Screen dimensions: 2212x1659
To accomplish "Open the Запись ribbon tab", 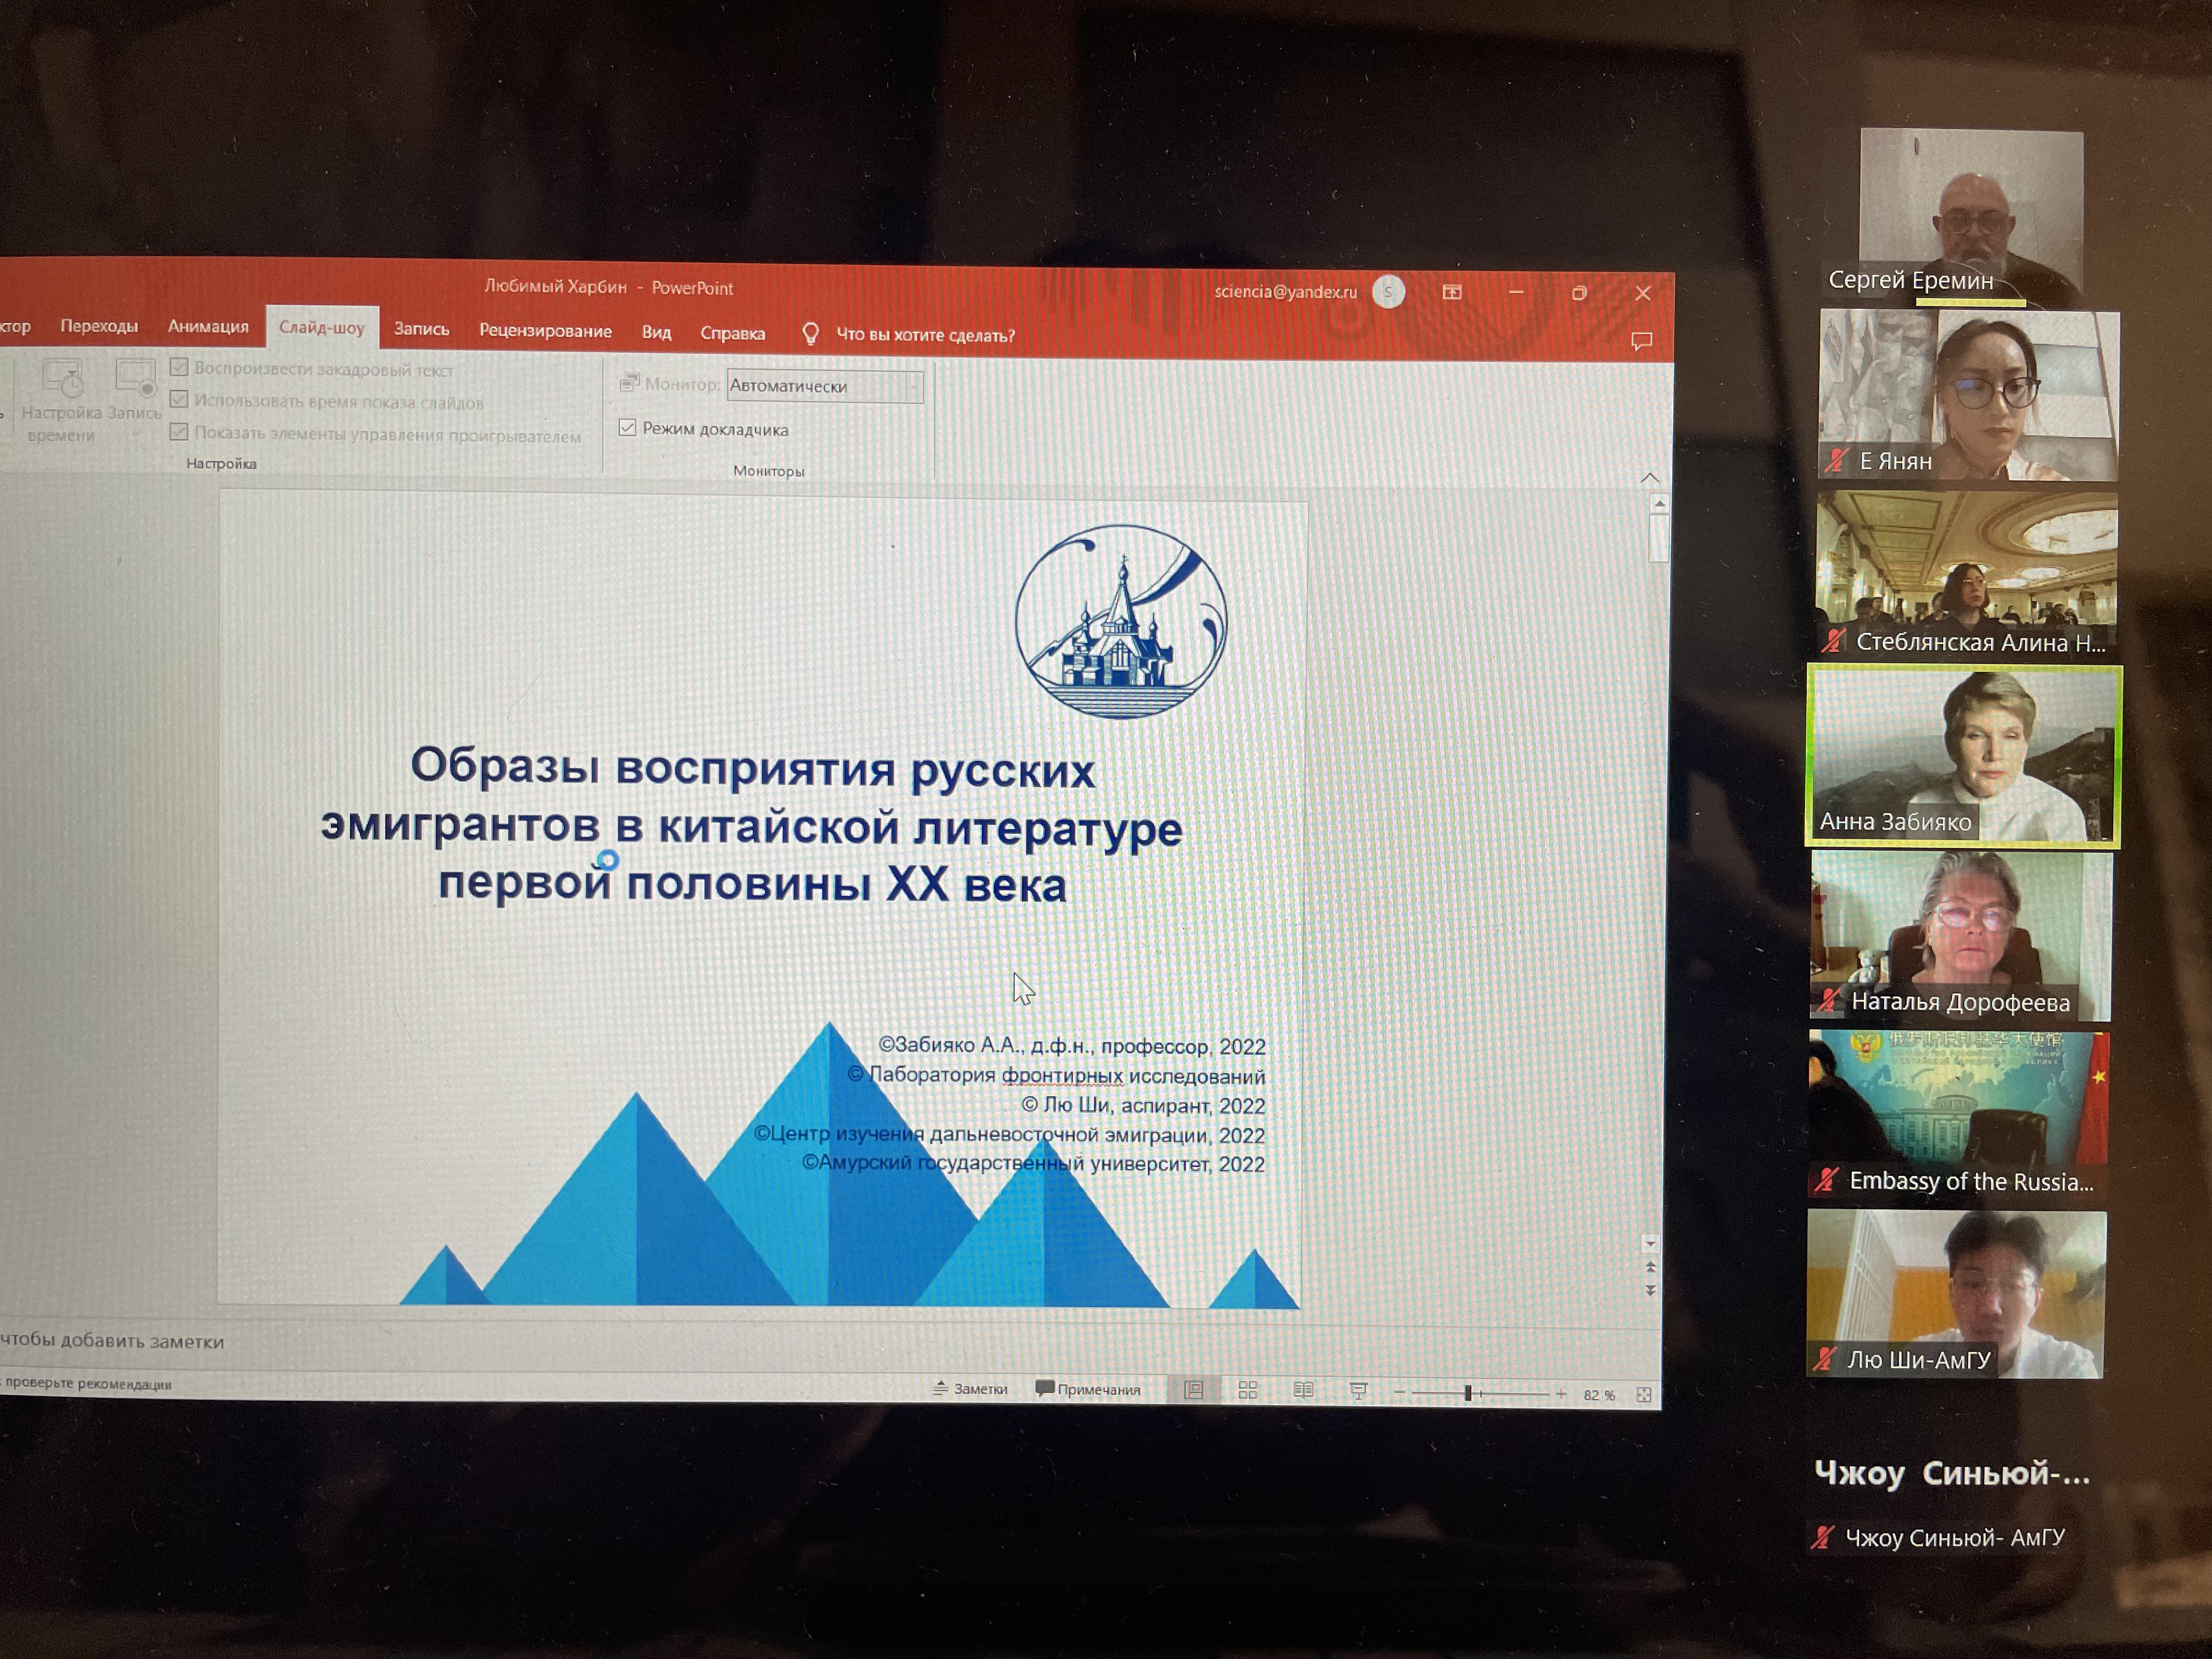I will click(x=421, y=328).
